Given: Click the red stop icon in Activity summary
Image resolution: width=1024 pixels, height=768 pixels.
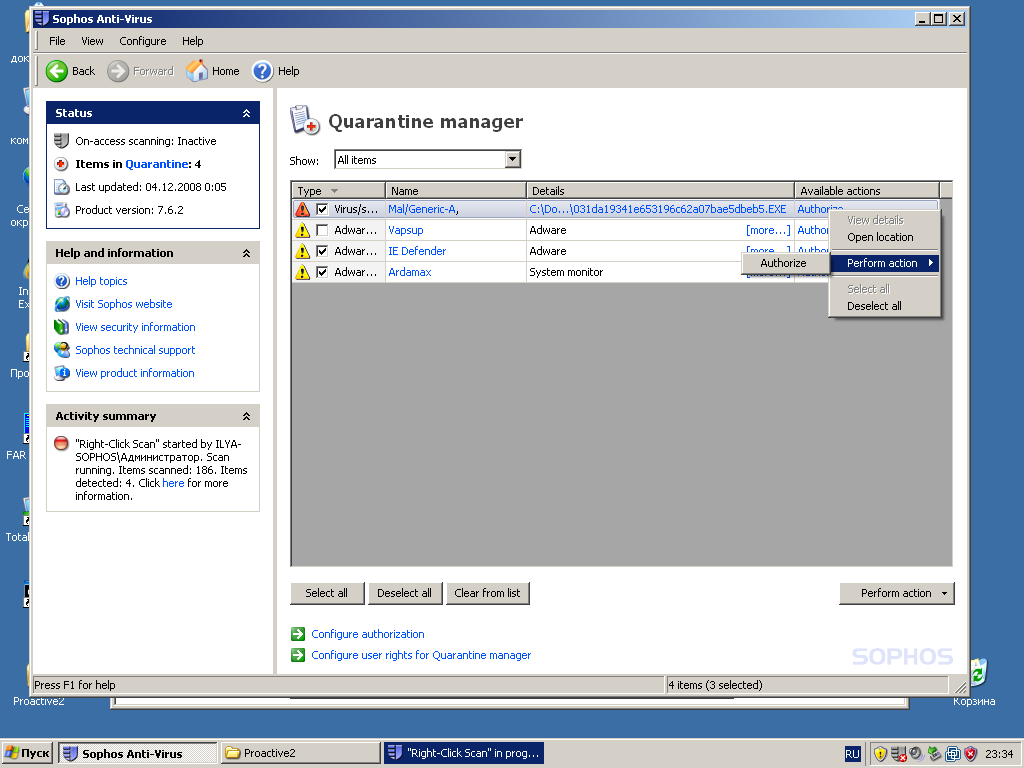Looking at the screenshot, I should [x=61, y=443].
